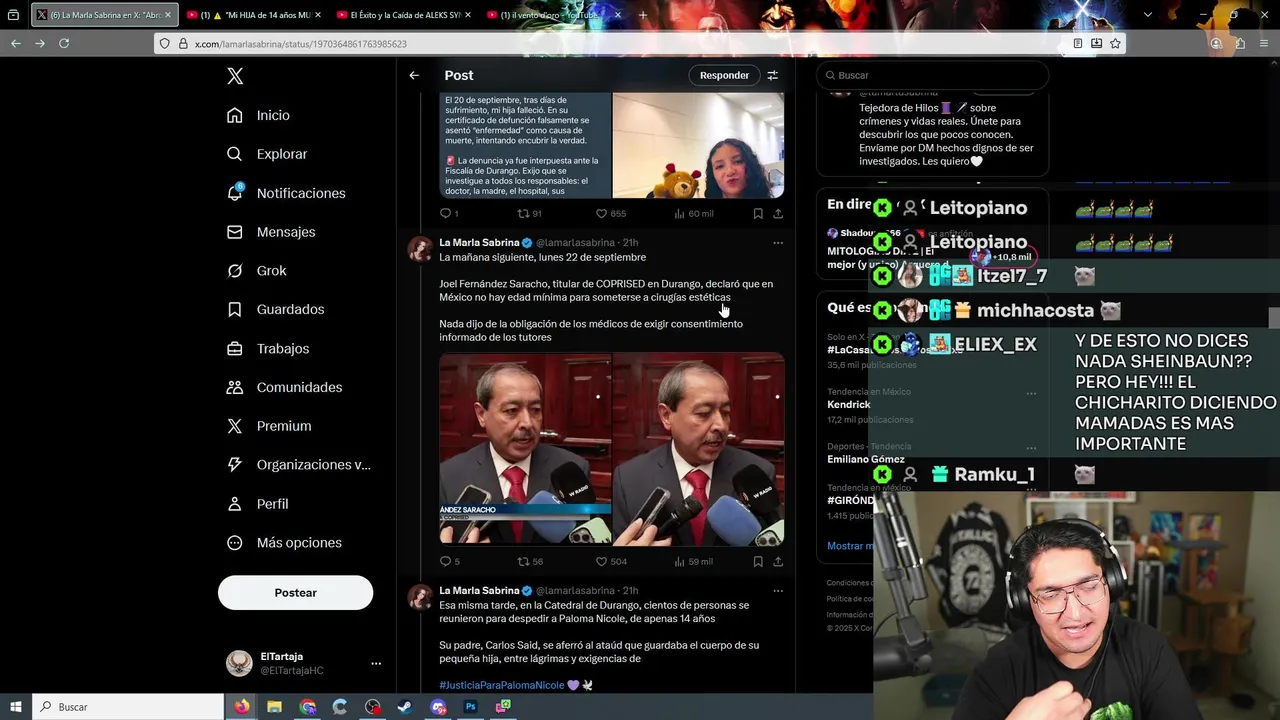Open La Marla Sabrina profile name, middle post
Image resolution: width=1280 pixels, height=720 pixels.
[x=479, y=243]
